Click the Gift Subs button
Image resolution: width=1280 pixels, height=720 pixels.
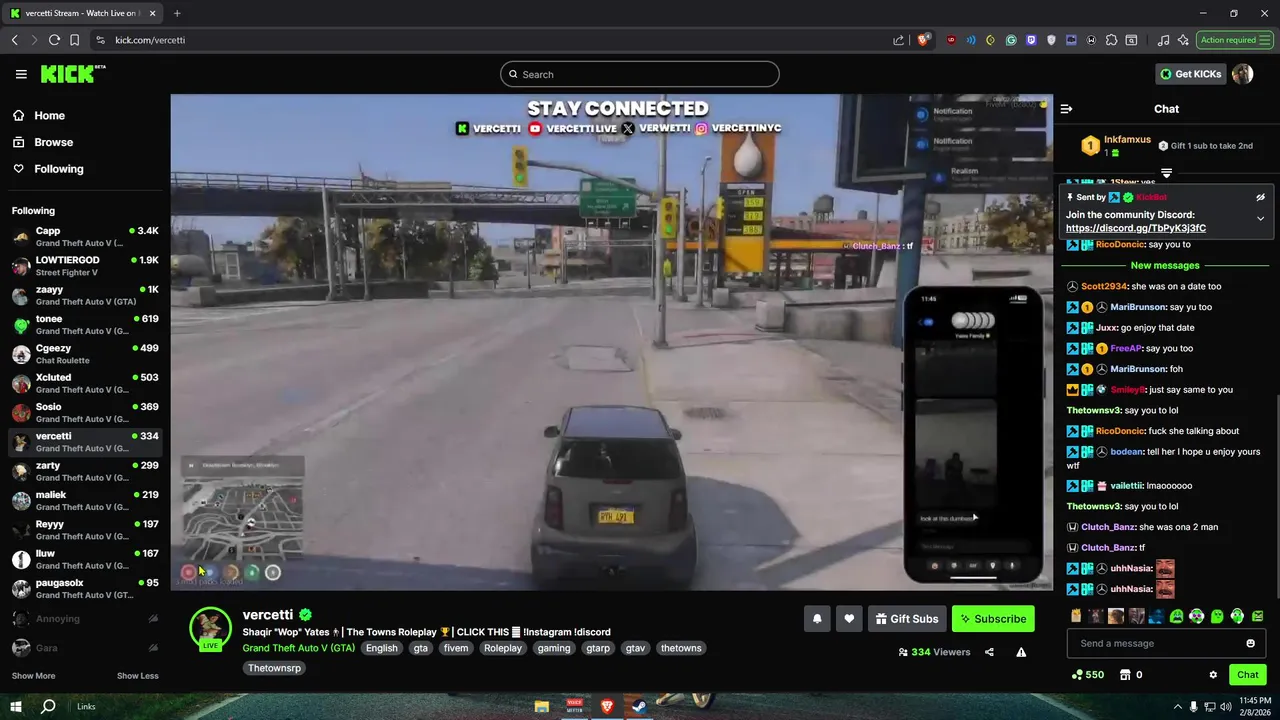(906, 619)
